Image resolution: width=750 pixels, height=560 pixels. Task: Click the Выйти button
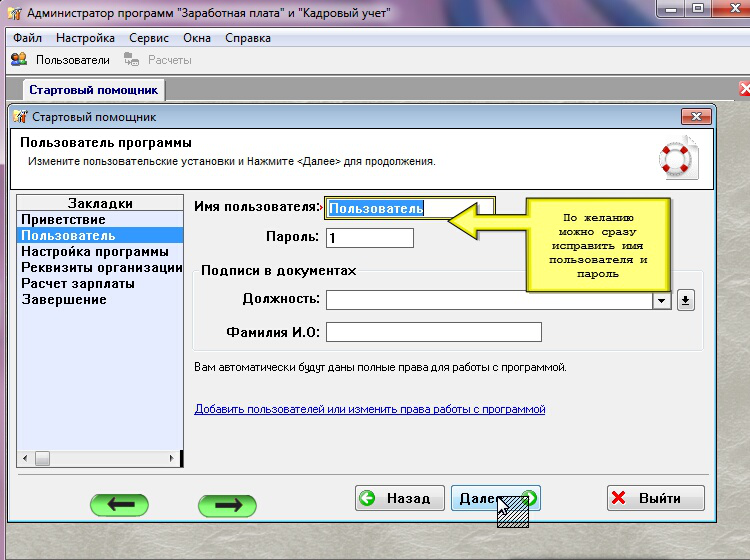pos(656,498)
